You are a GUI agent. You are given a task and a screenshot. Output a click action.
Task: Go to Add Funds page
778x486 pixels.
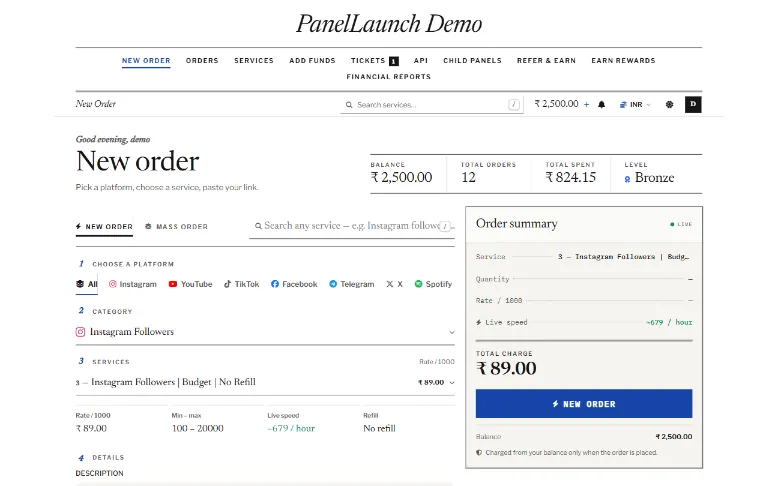[312, 61]
